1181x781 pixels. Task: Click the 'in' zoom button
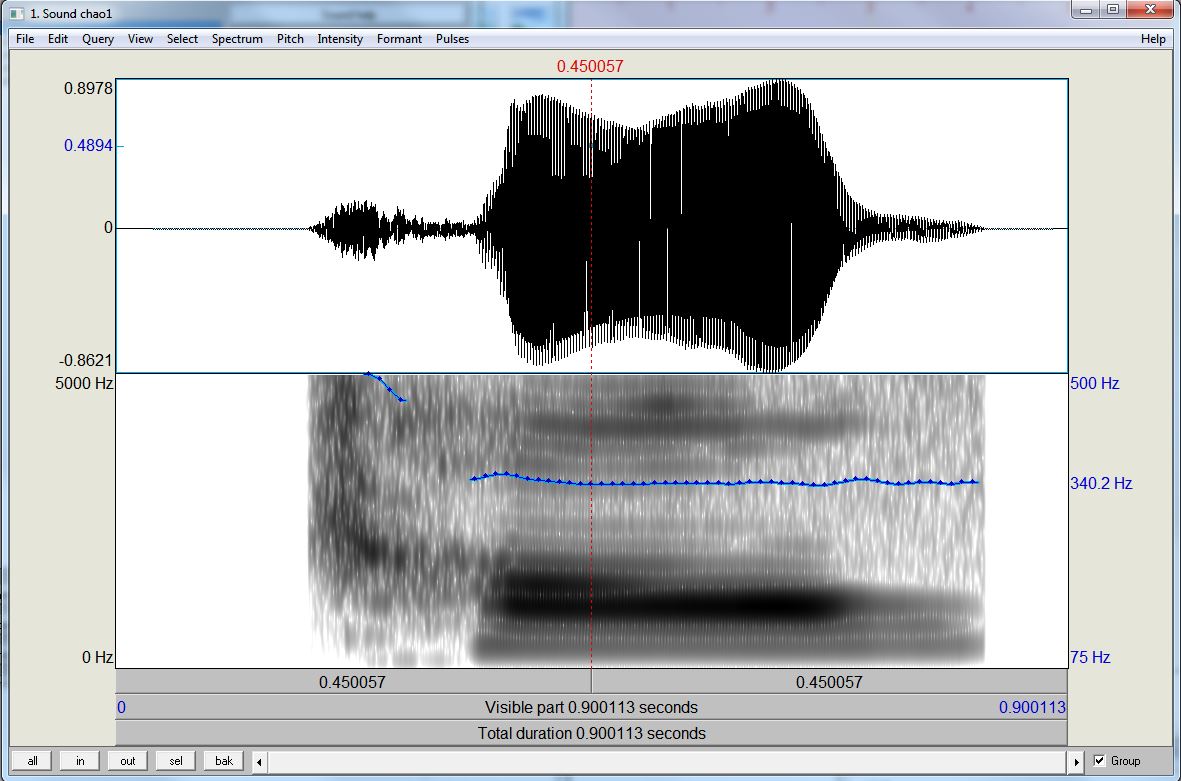tap(80, 761)
